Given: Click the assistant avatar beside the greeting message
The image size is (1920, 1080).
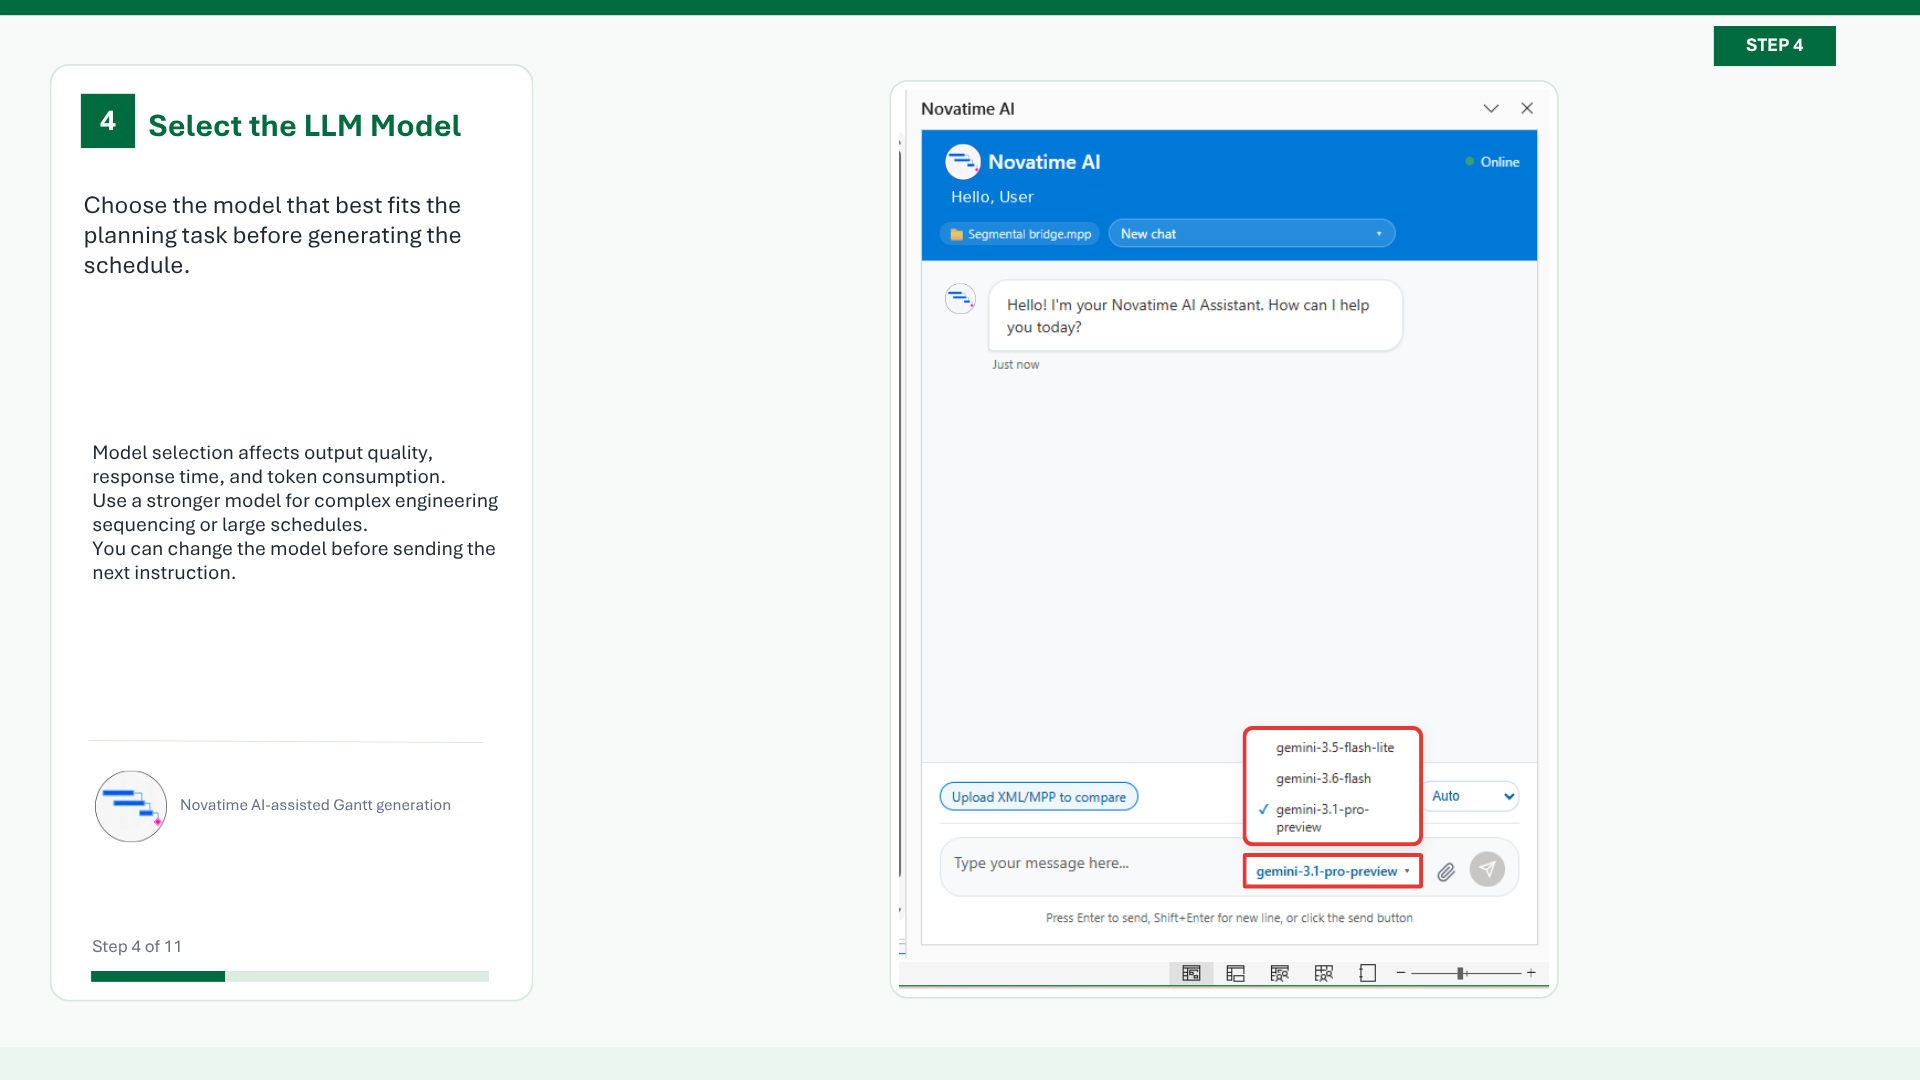Looking at the screenshot, I should point(960,298).
